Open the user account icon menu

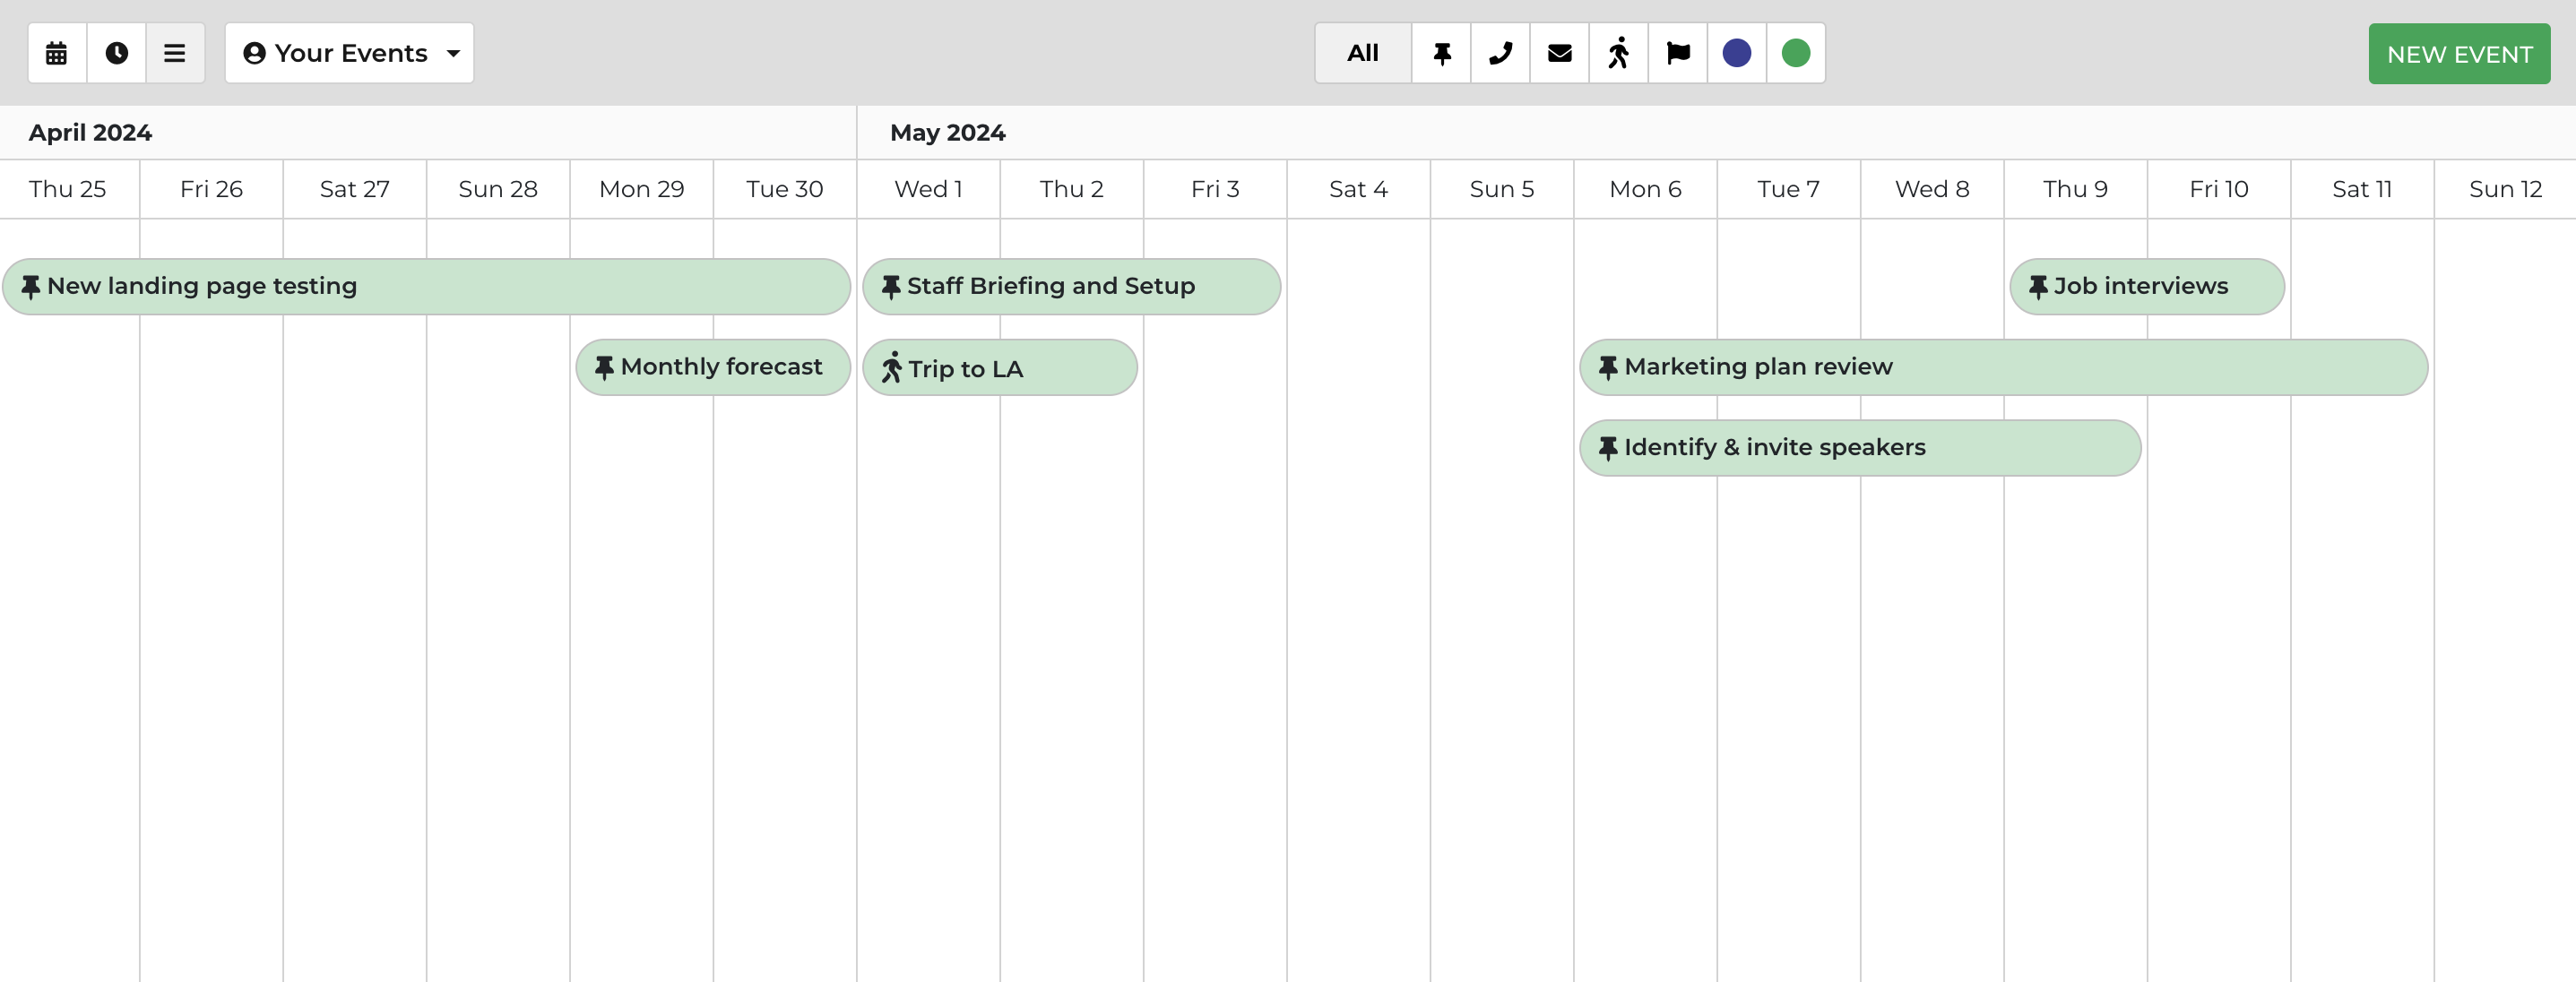pyautogui.click(x=256, y=53)
